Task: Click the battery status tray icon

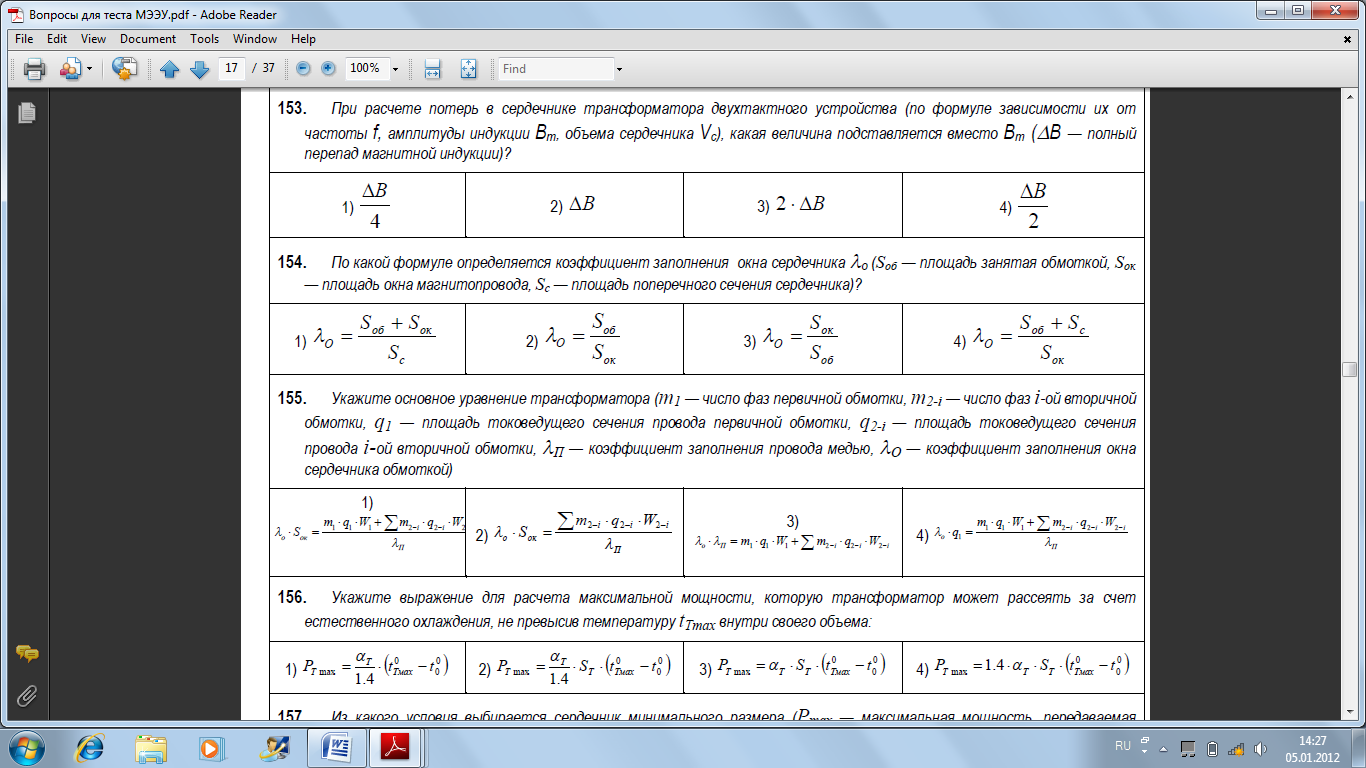Action: coord(1213,748)
